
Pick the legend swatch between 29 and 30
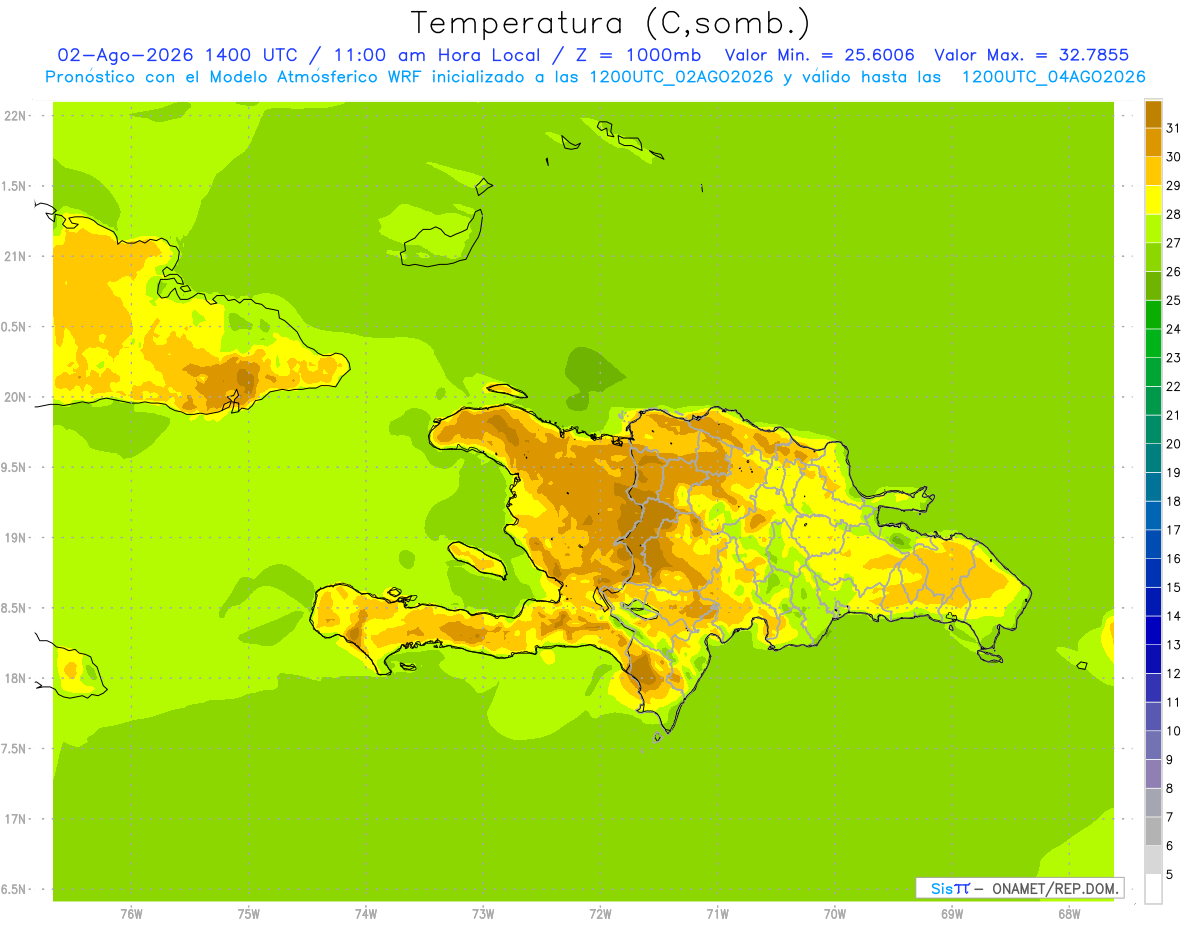coord(1153,171)
